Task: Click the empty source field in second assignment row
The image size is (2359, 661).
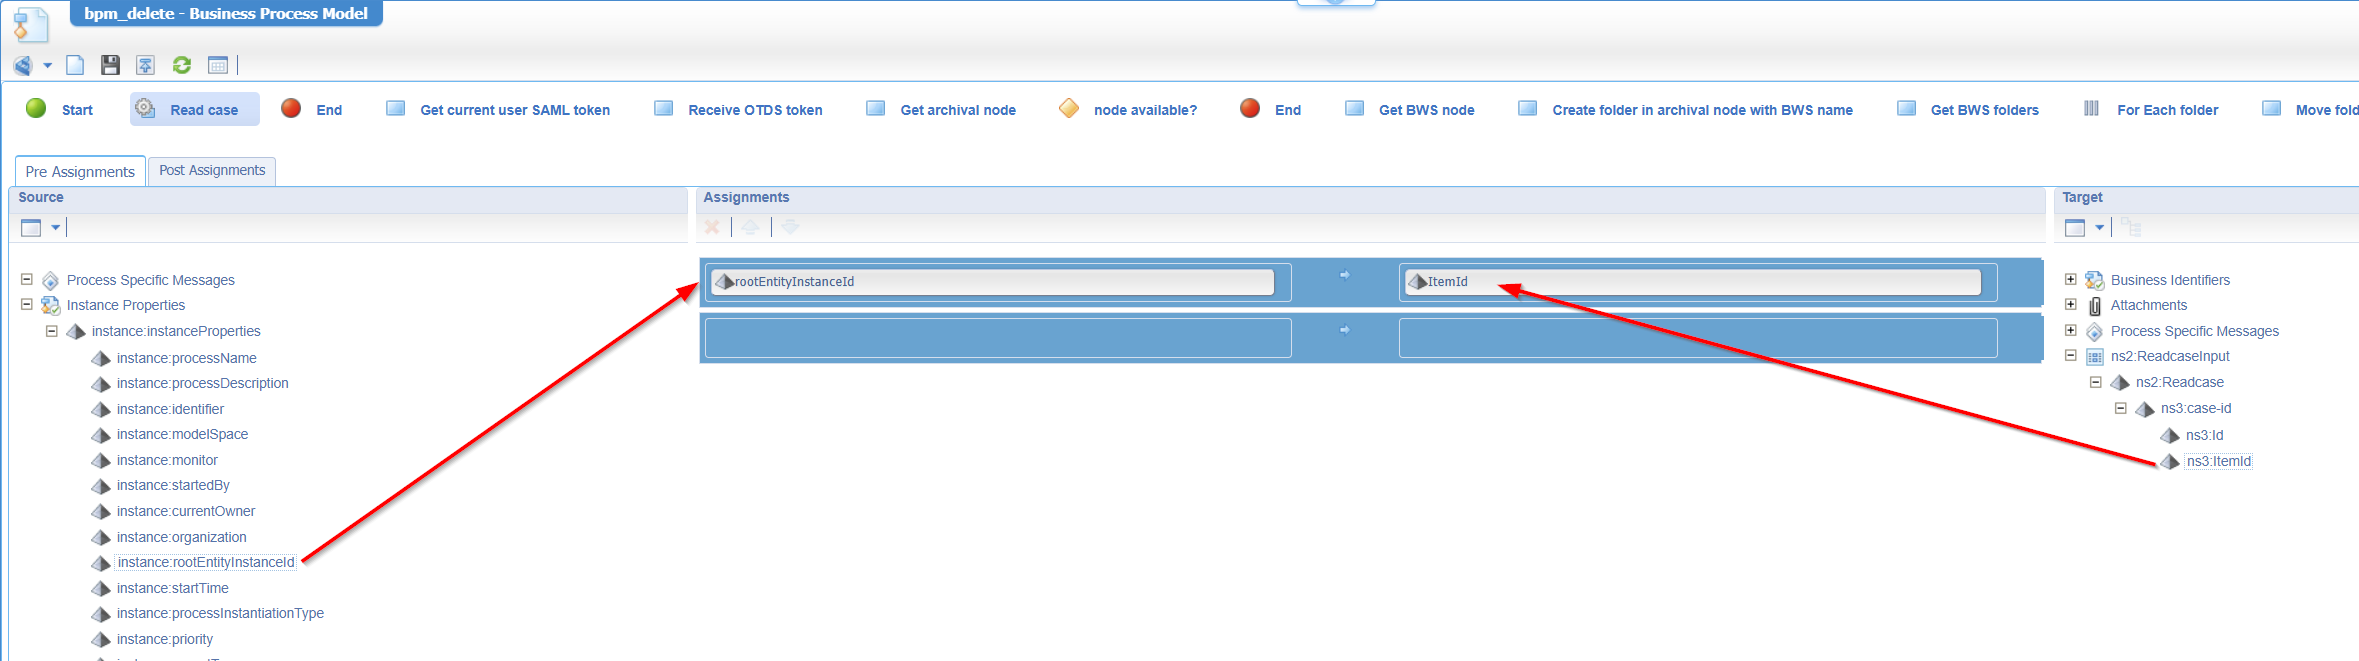Action: pos(998,338)
